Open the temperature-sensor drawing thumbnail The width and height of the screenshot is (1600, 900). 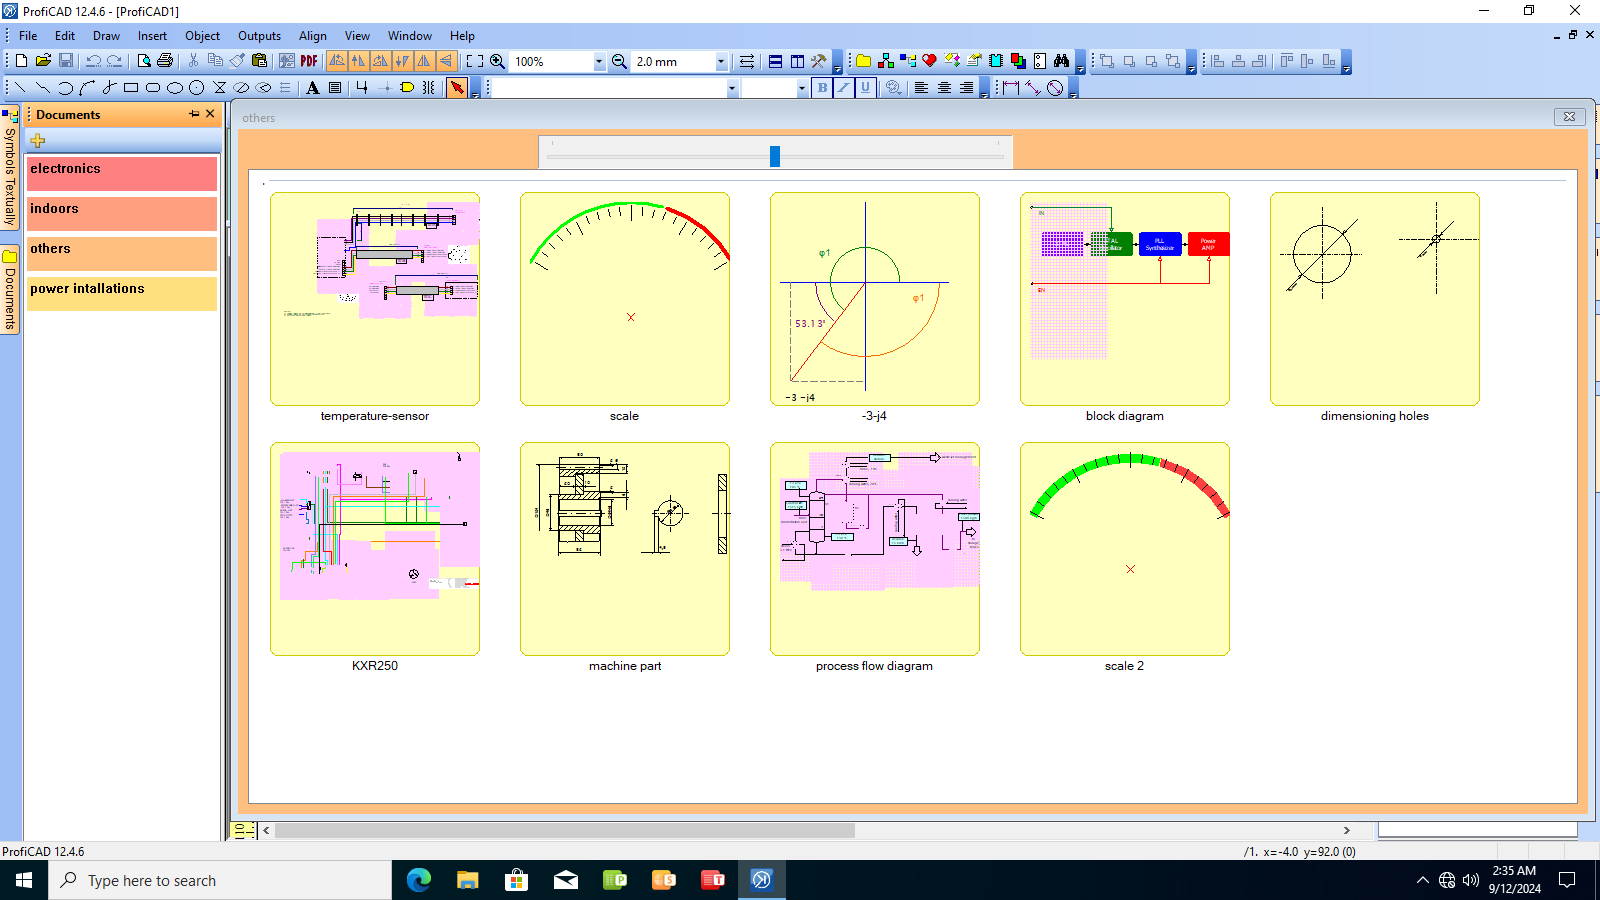375,299
